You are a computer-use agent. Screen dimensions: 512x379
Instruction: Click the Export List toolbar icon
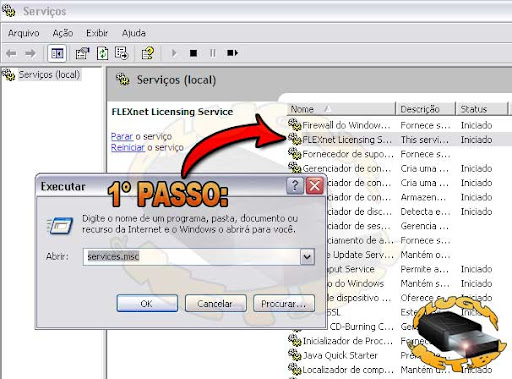tap(121, 53)
